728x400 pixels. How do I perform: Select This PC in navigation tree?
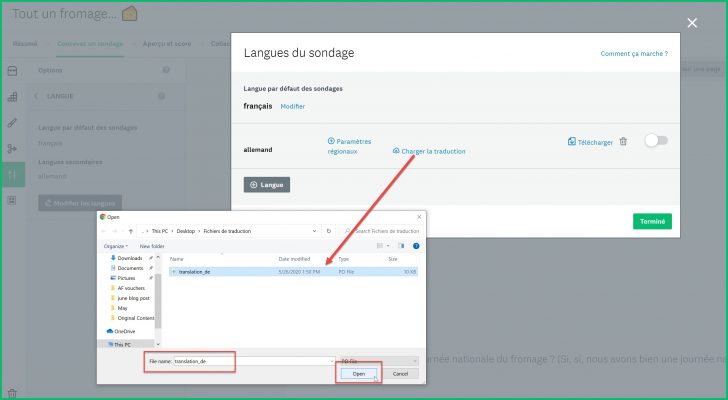click(123, 343)
